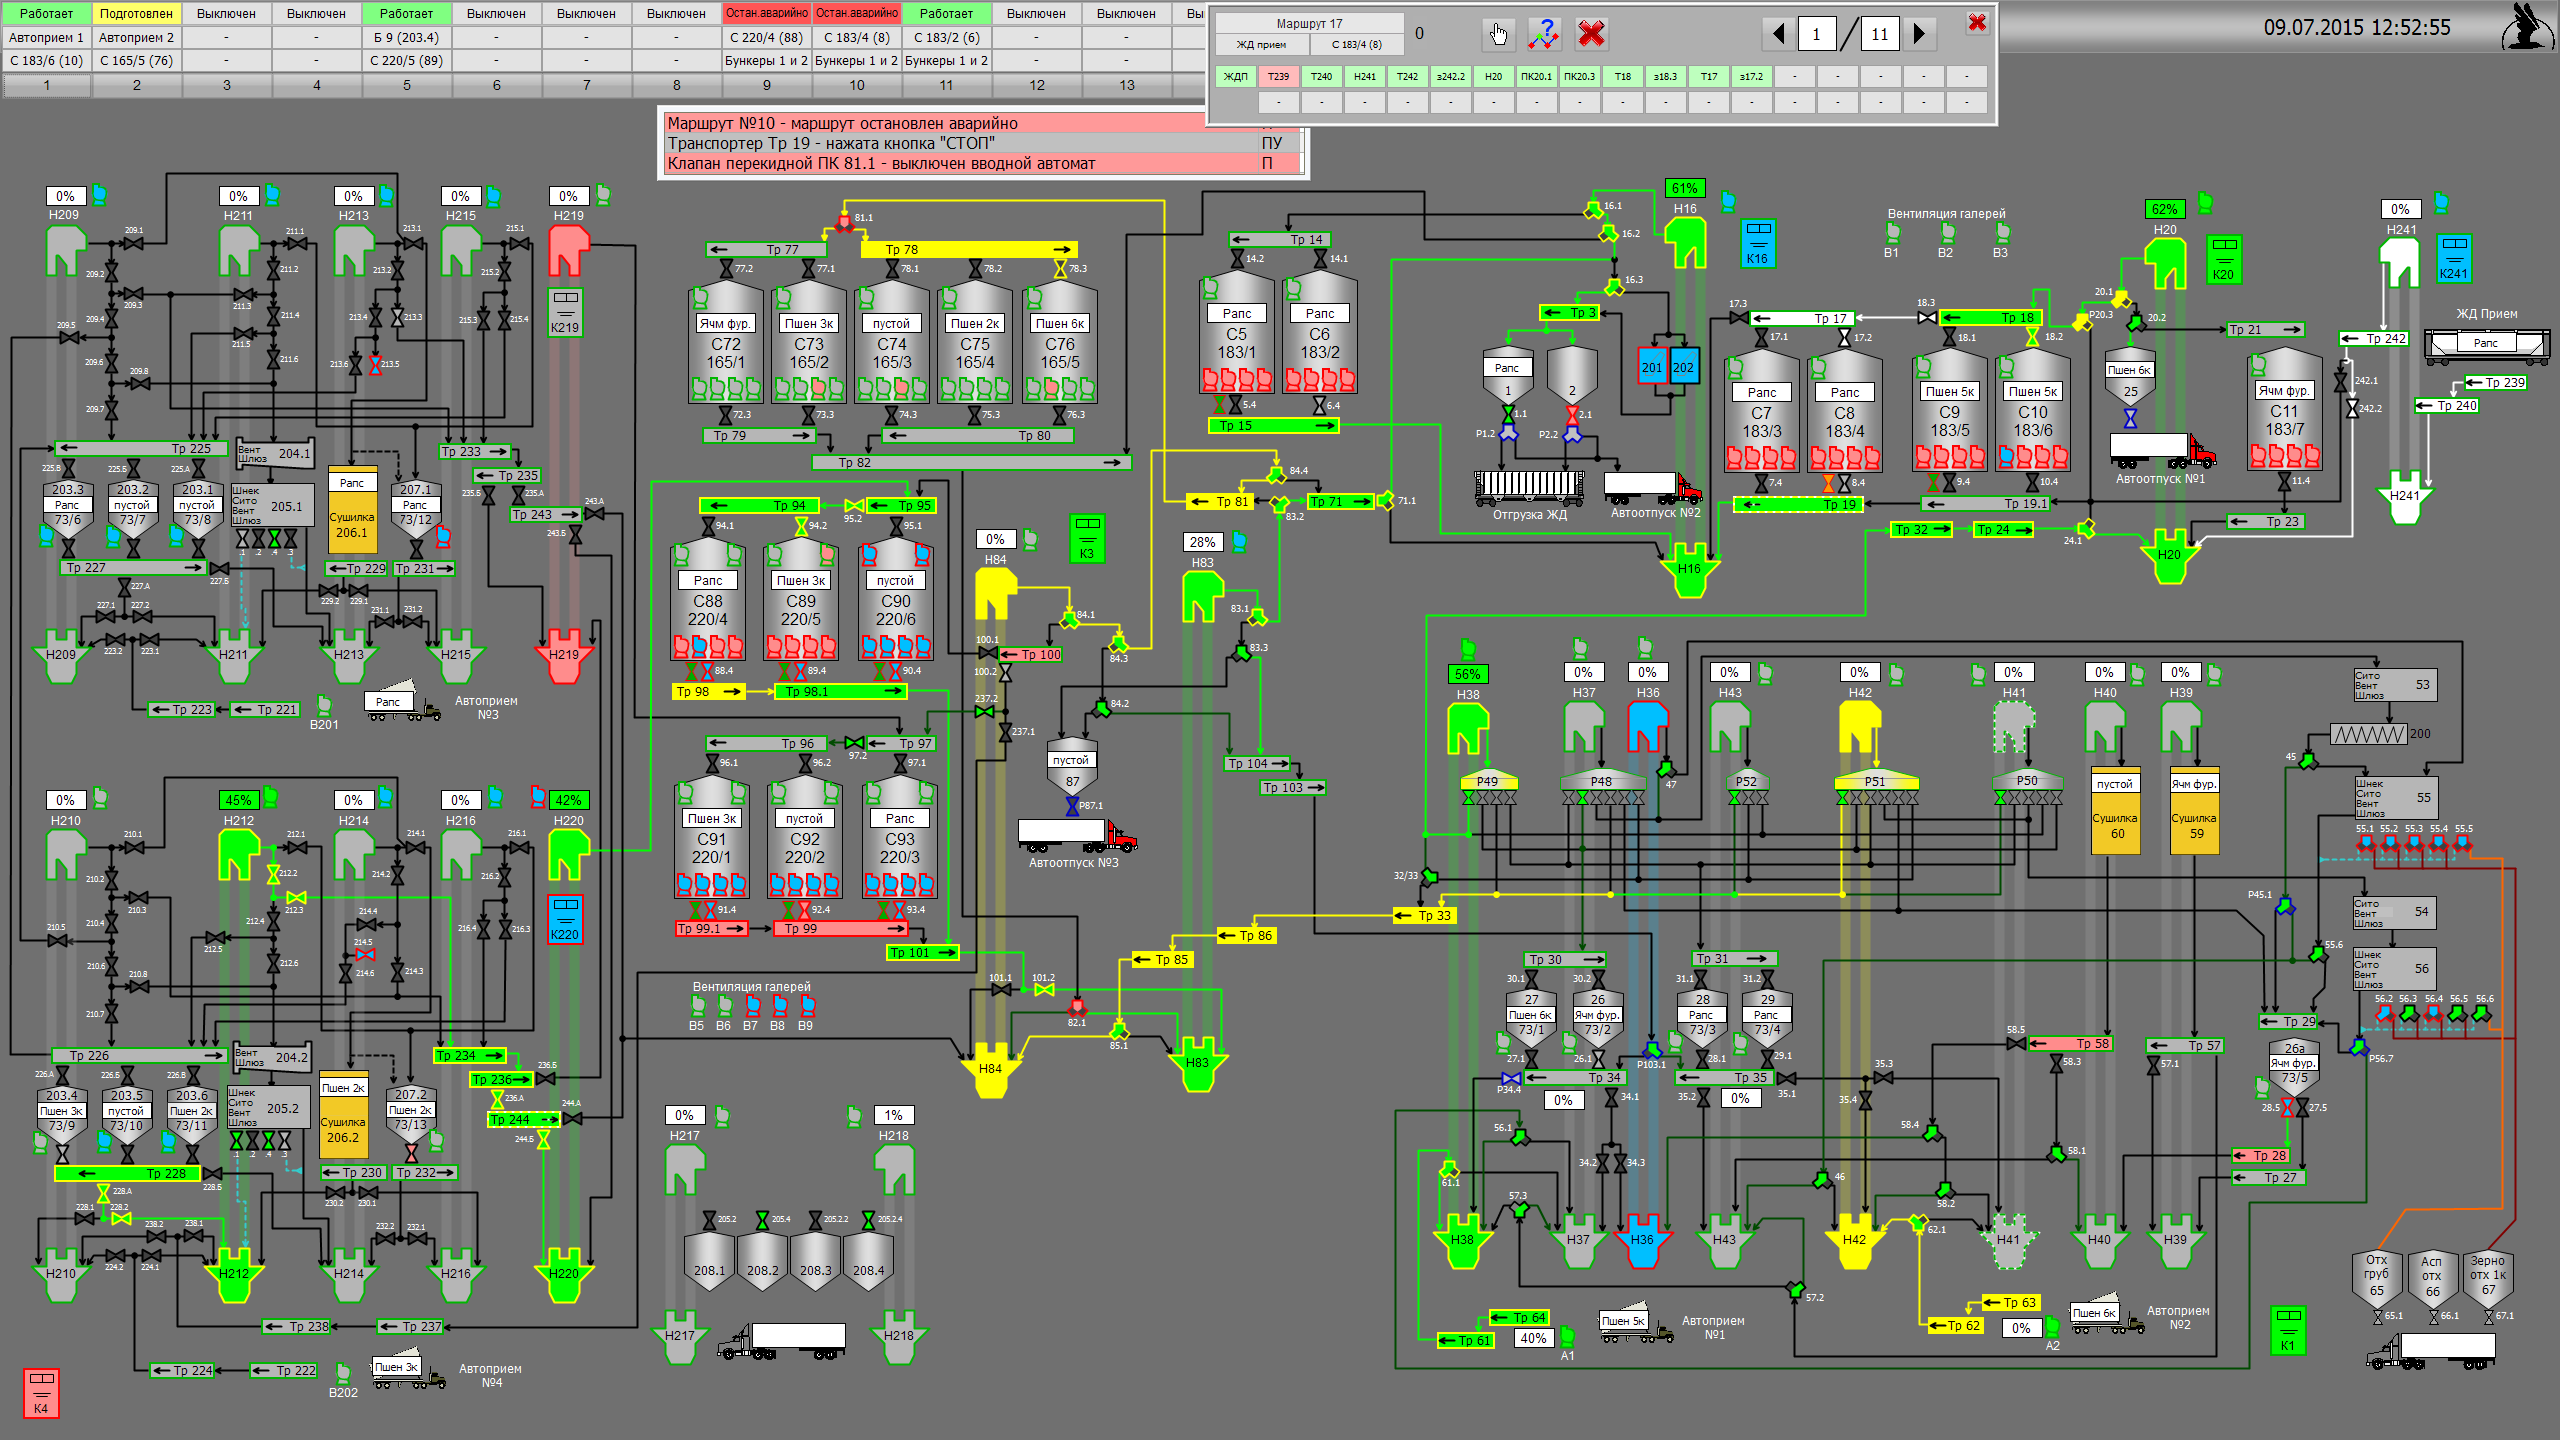This screenshot has height=1440, width=2560.
Task: Go to next route page arrow
Action: (x=1918, y=34)
